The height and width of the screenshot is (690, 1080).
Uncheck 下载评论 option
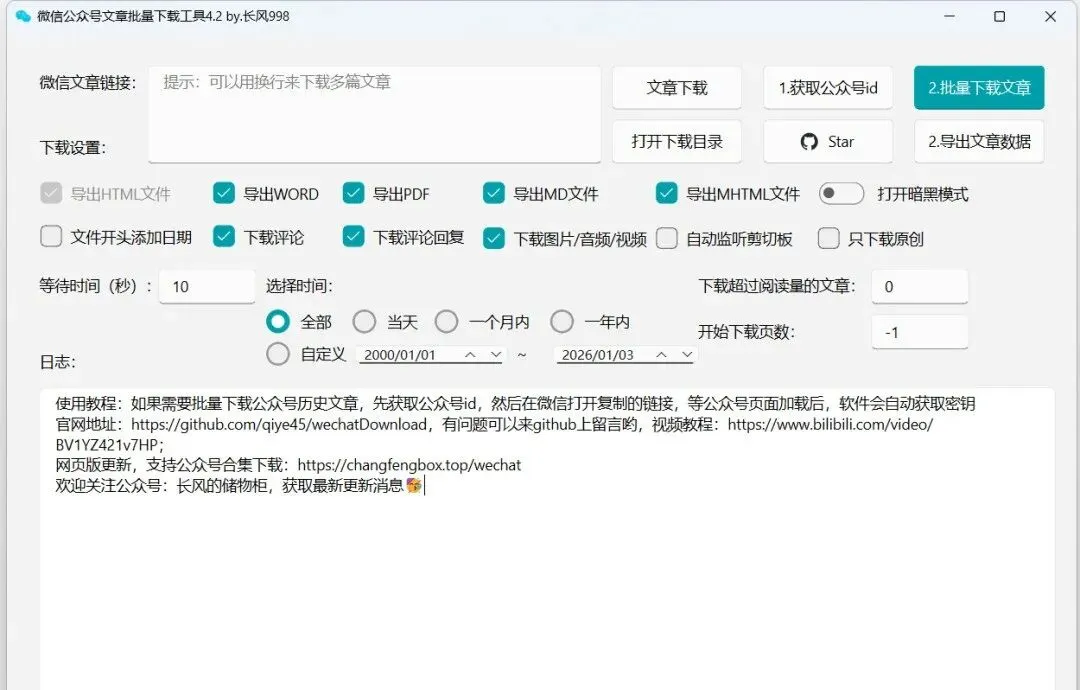(224, 237)
